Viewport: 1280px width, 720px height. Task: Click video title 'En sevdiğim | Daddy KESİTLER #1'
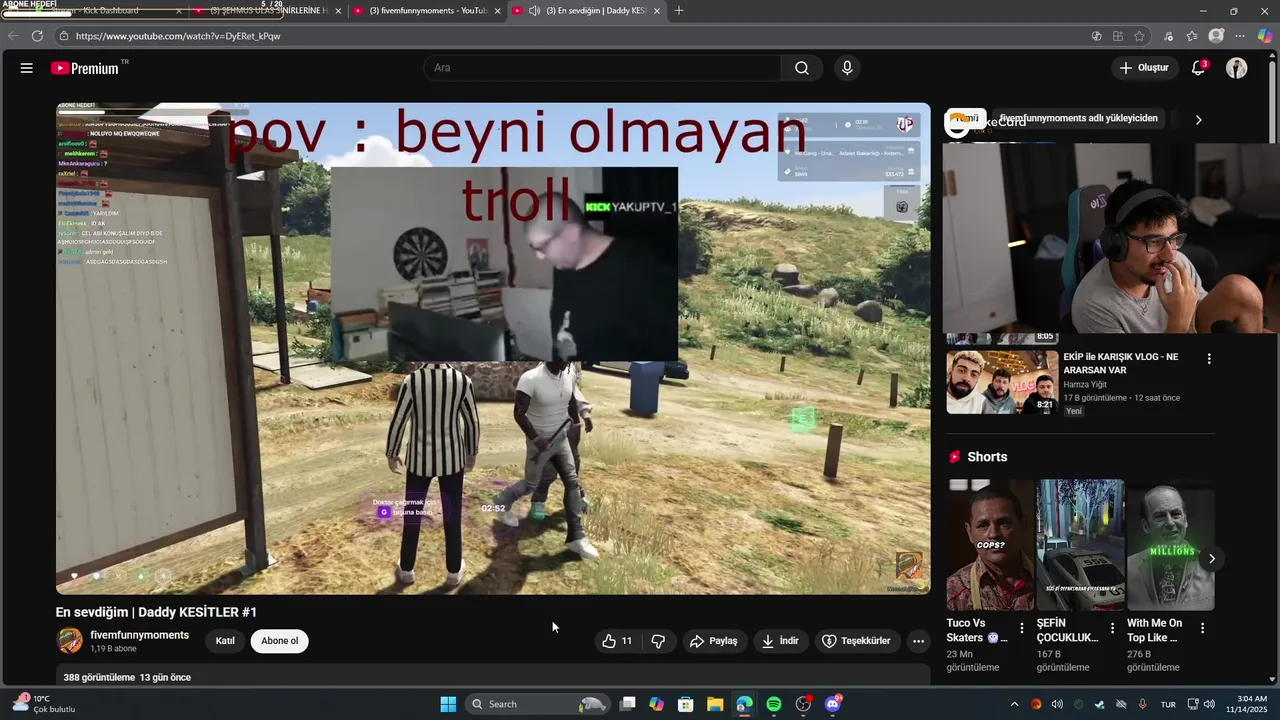tap(157, 612)
